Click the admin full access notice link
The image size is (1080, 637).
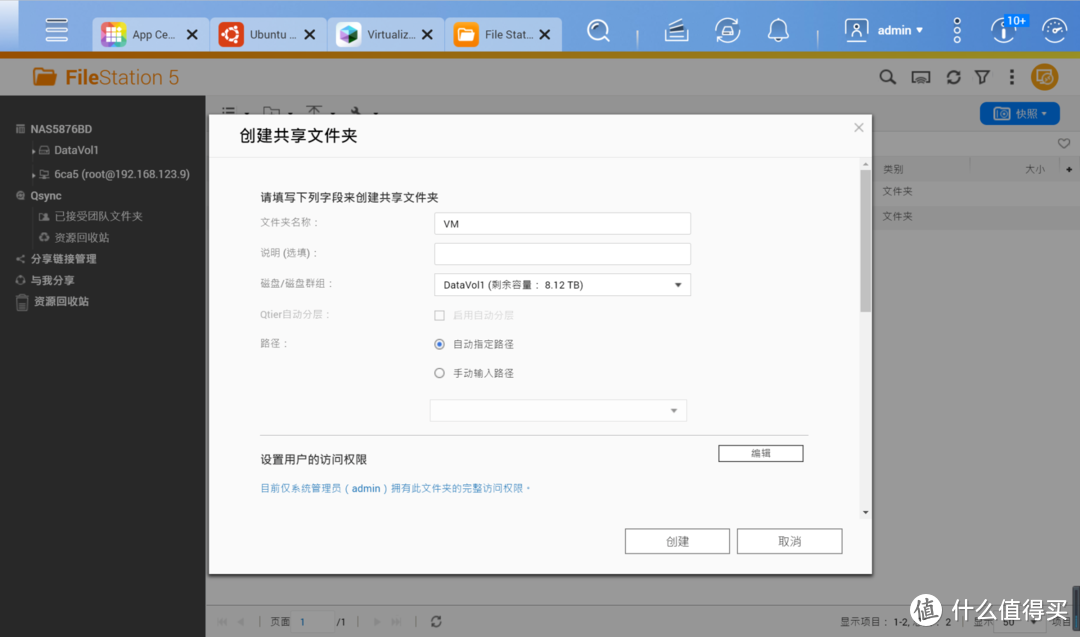pos(395,488)
